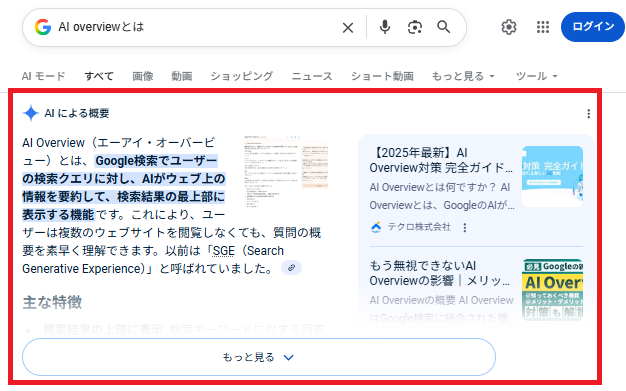This screenshot has height=391, width=626.
Task: Clear the search query with X icon
Action: tap(348, 28)
